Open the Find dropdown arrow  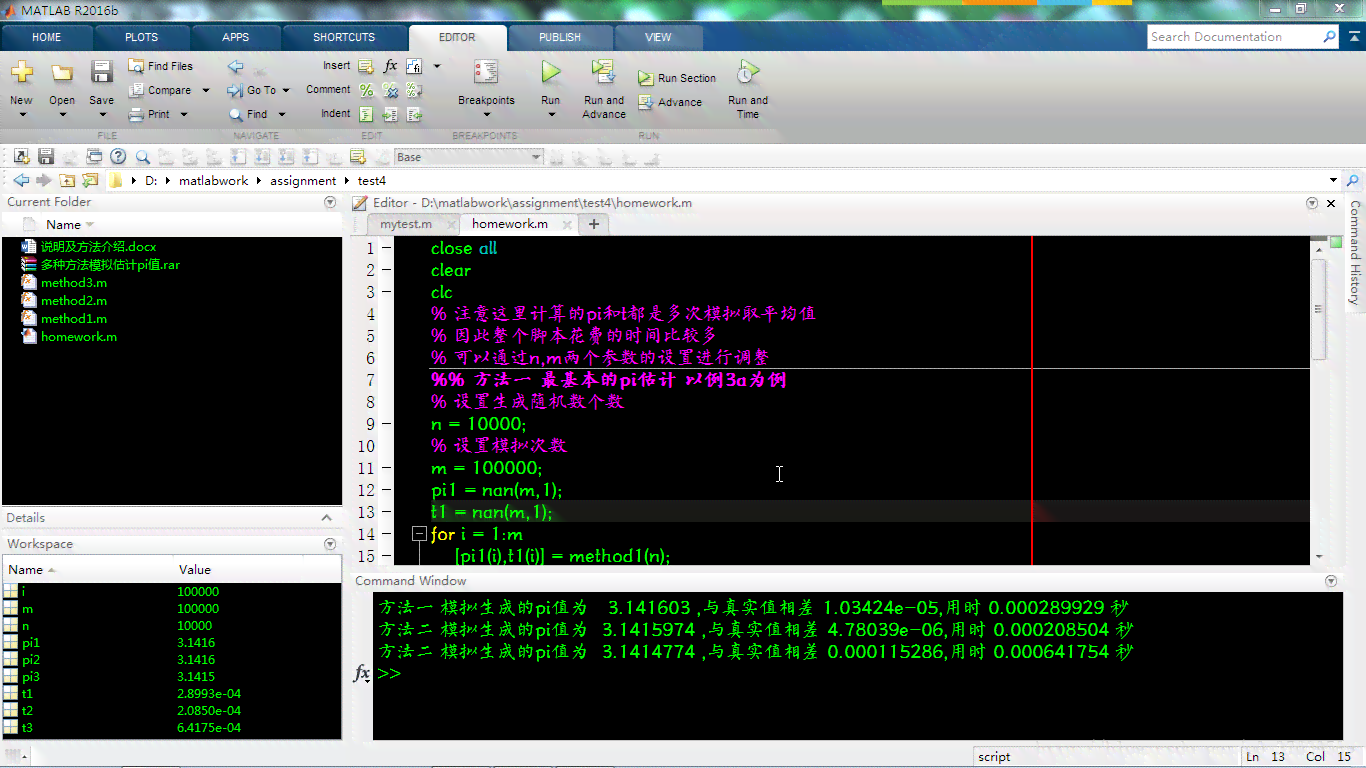[282, 114]
